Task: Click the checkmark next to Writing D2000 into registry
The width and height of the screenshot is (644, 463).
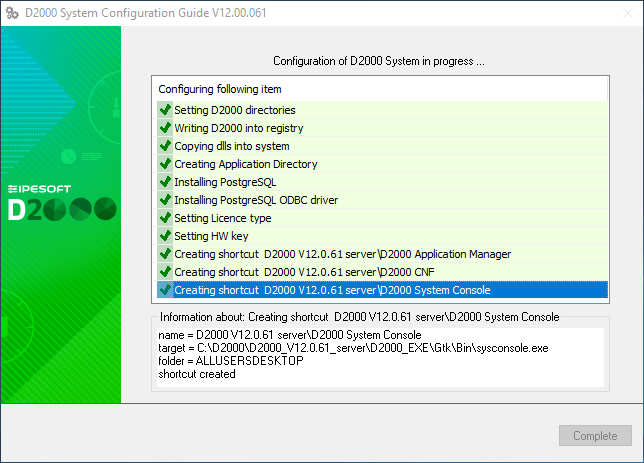Action: point(165,128)
